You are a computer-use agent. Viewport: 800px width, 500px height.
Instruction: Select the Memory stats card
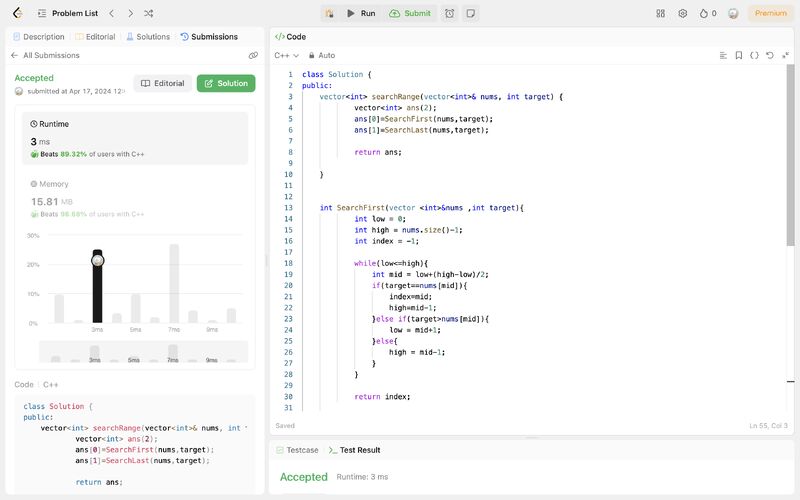point(135,199)
